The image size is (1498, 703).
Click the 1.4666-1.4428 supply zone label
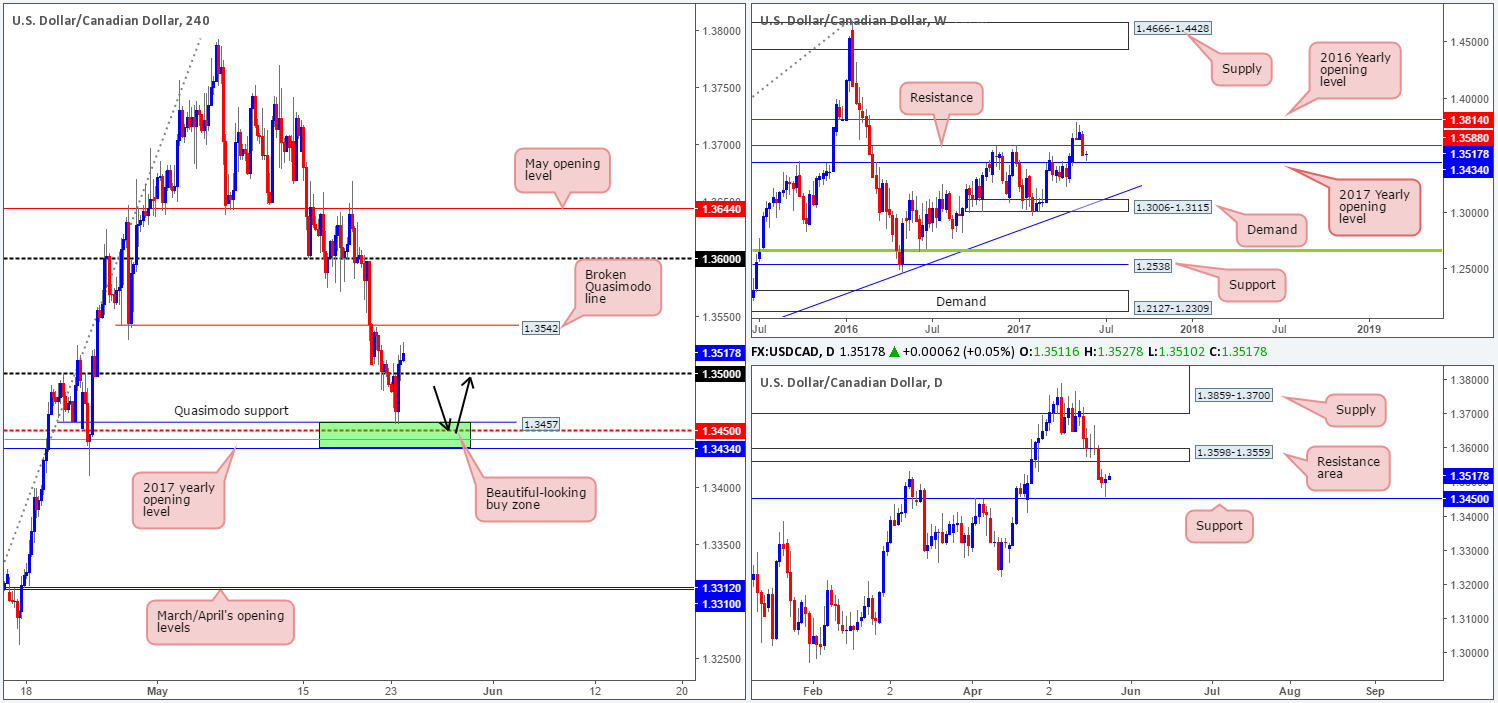coord(1172,30)
